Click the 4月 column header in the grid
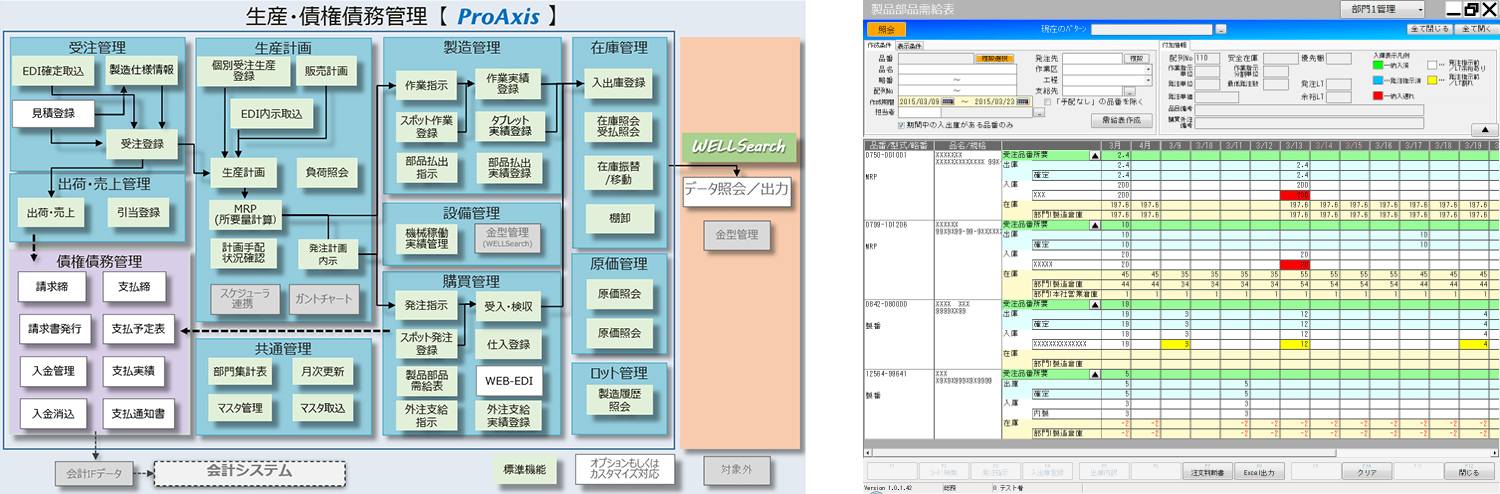The image size is (1500, 494). click(x=1146, y=145)
